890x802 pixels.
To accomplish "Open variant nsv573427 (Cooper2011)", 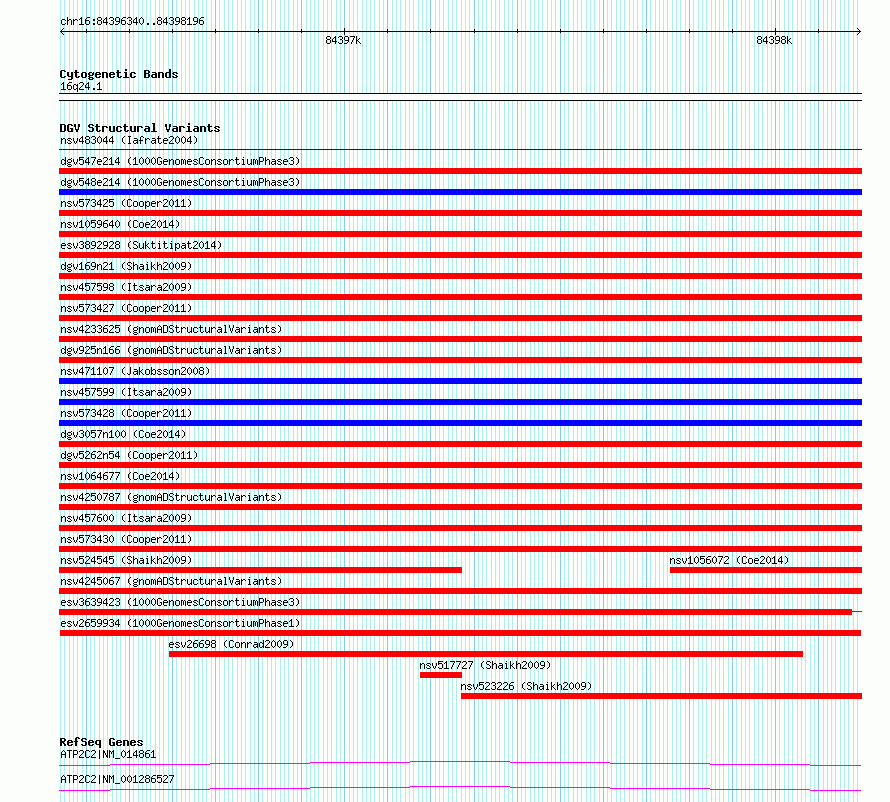I will click(x=126, y=308).
